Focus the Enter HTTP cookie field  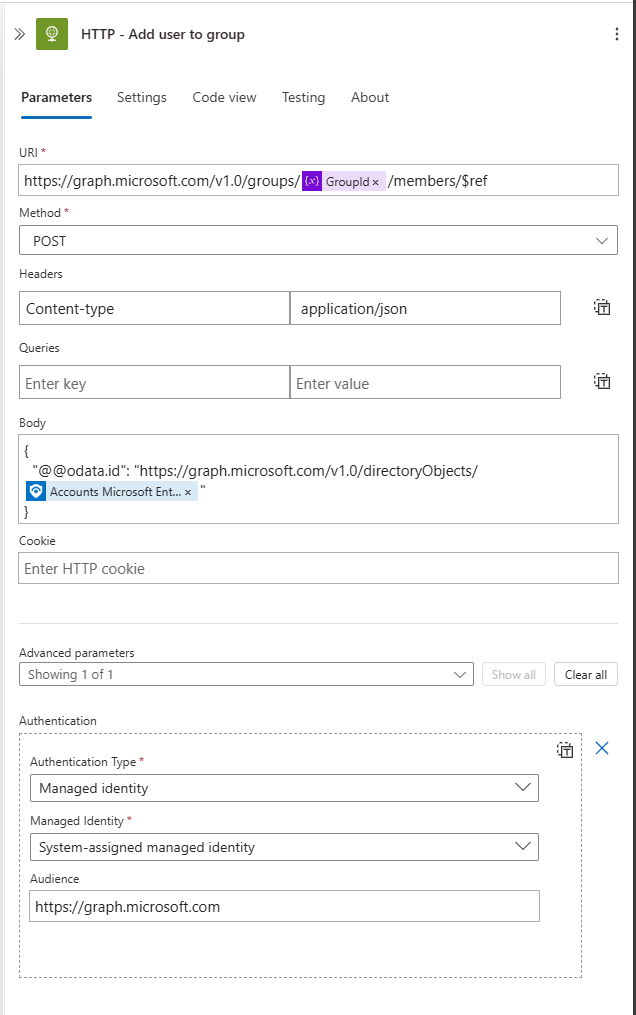318,568
